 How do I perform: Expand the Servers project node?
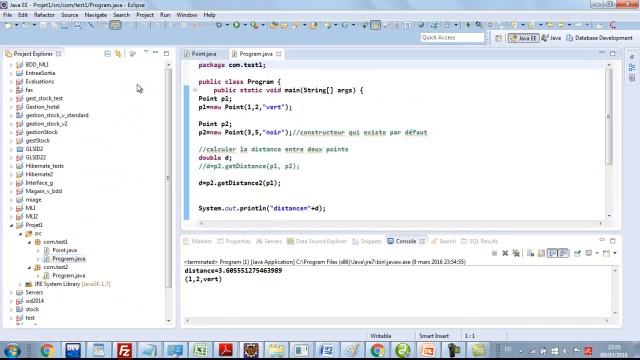tap(11, 293)
